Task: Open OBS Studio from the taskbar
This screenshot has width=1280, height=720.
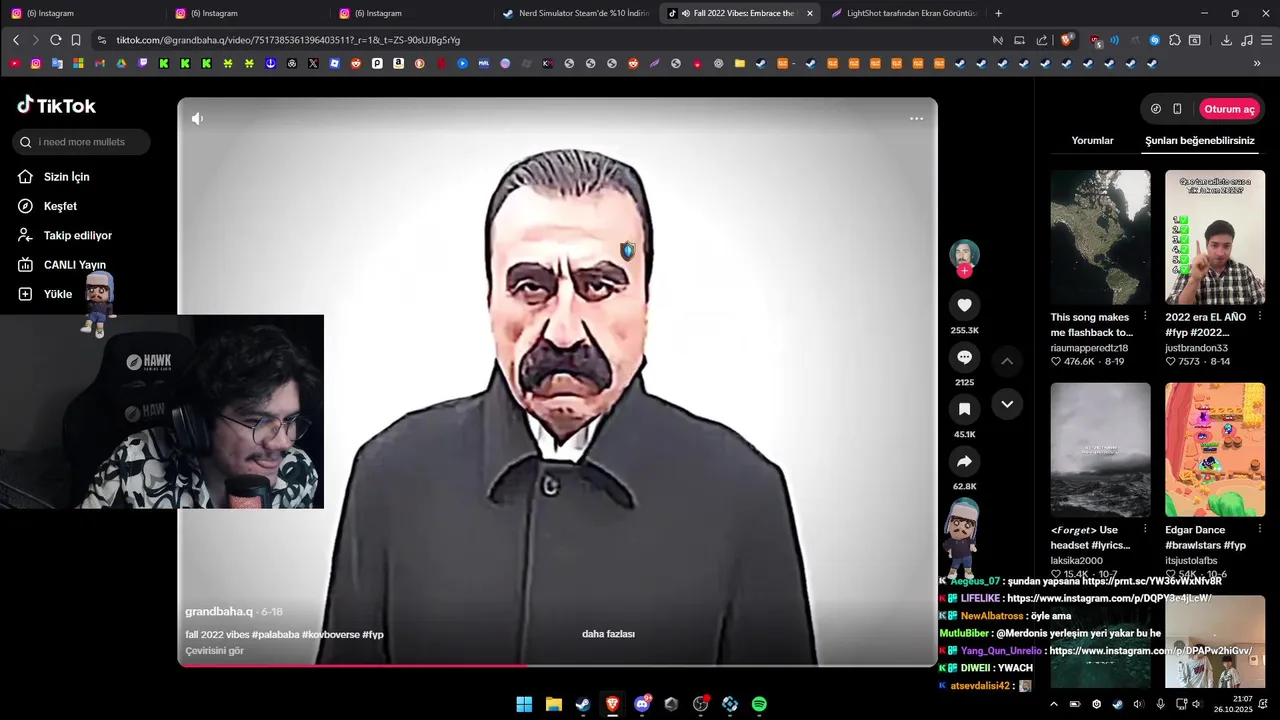Action: [x=700, y=704]
